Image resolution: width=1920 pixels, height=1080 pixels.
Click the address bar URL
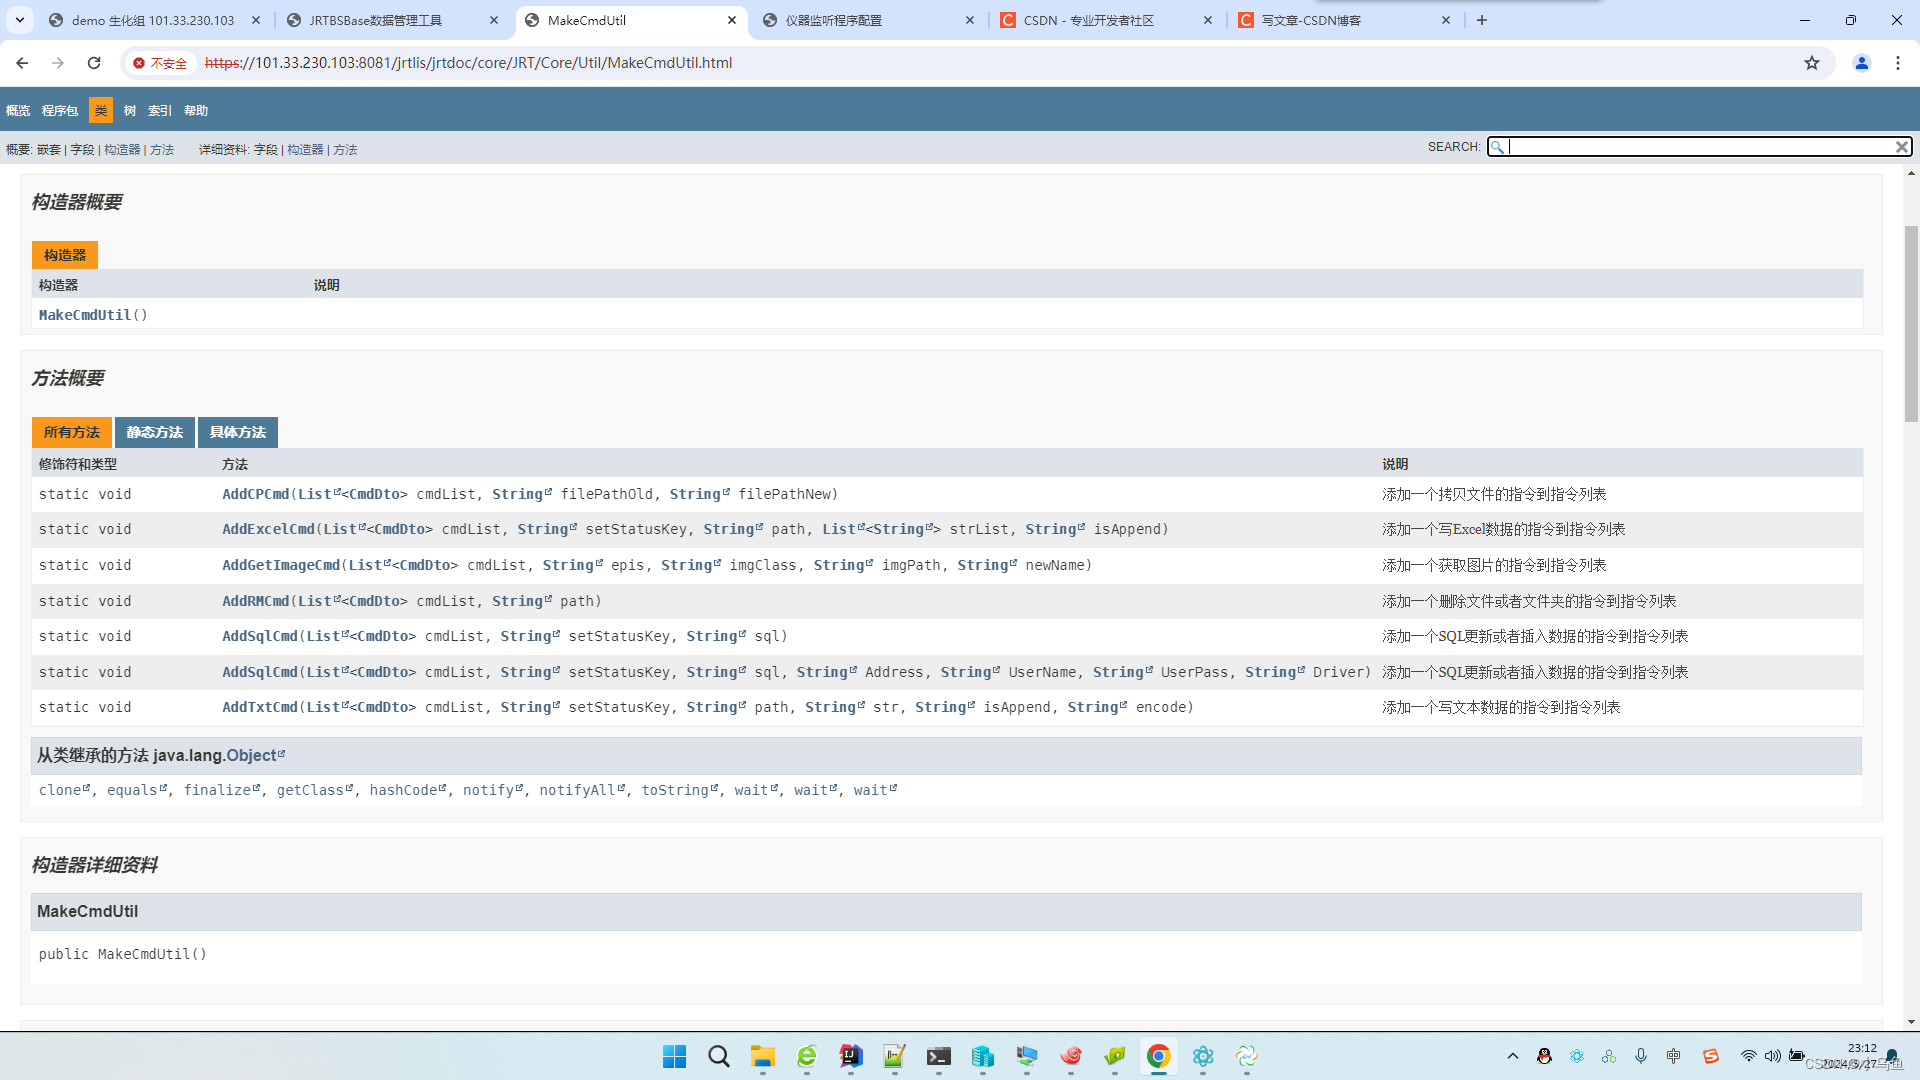[468, 63]
